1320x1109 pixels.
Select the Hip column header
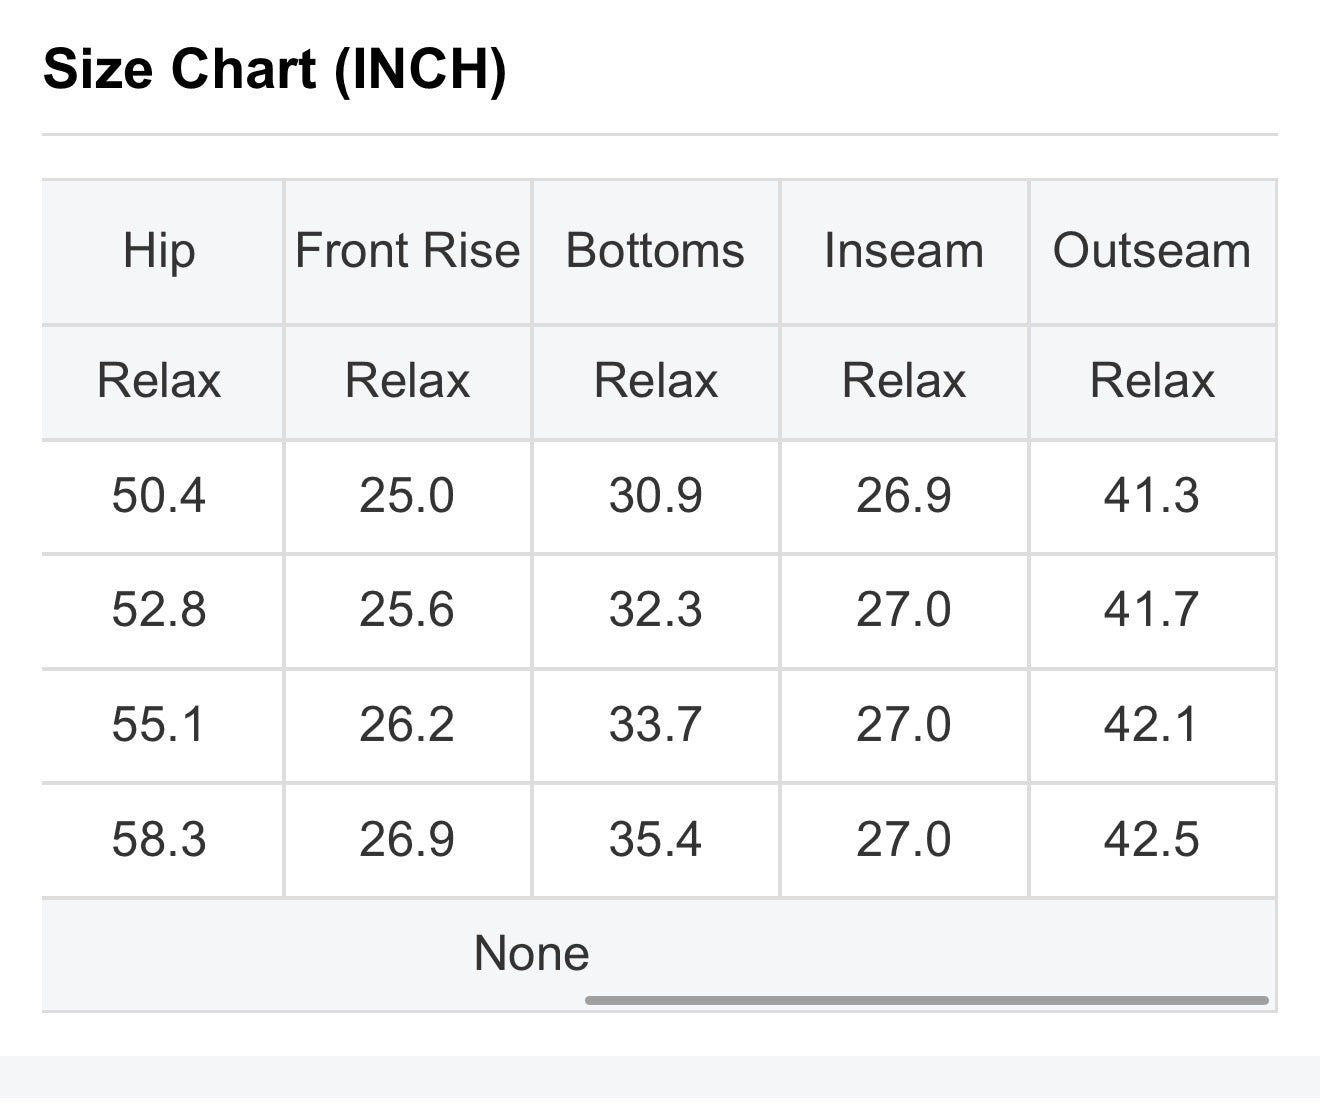[159, 250]
